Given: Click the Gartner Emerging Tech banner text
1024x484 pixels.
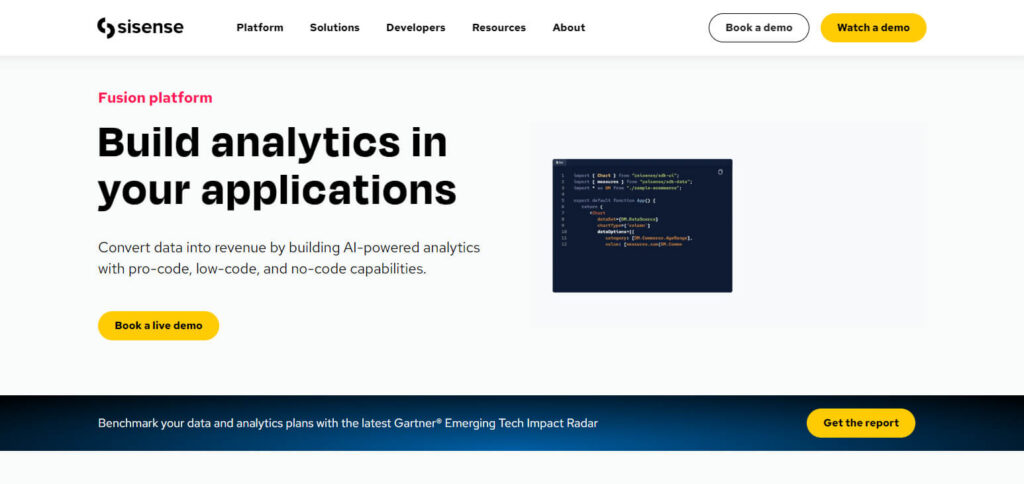Looking at the screenshot, I should click(347, 423).
